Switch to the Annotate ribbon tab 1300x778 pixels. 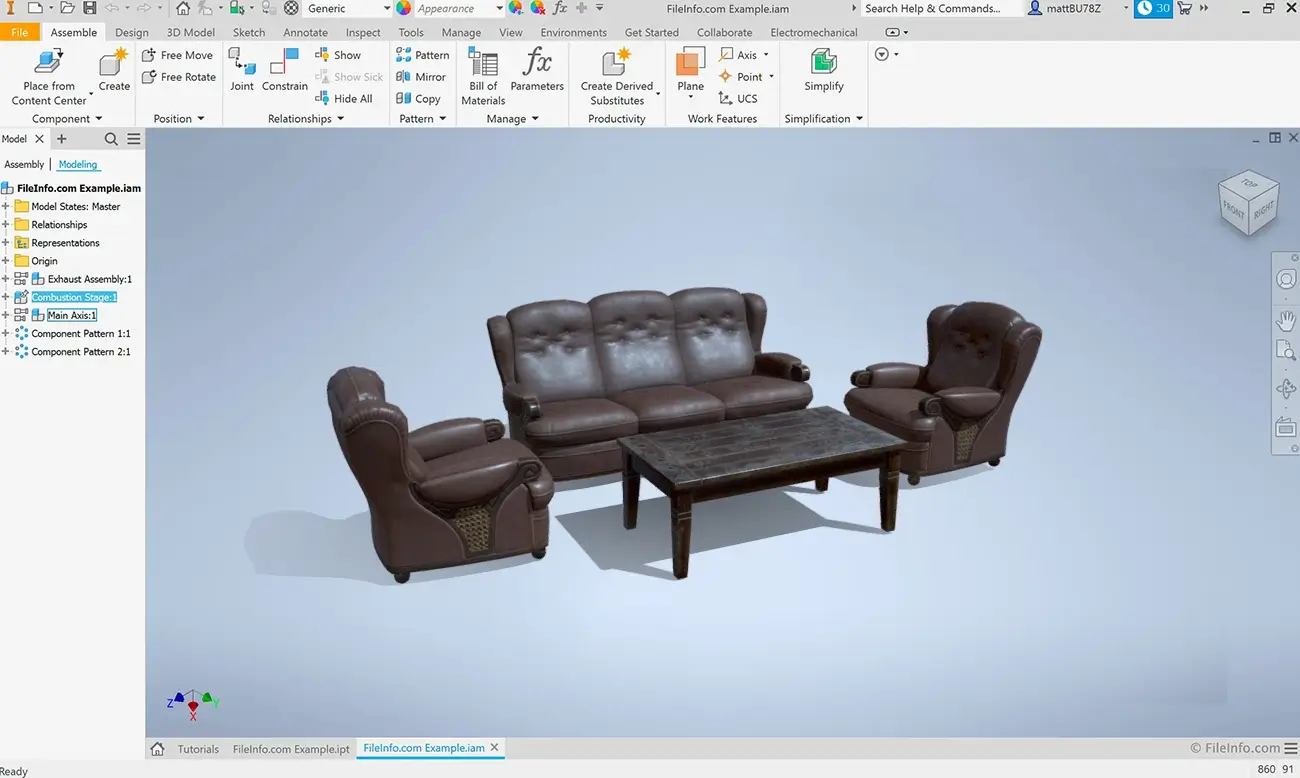coord(305,31)
